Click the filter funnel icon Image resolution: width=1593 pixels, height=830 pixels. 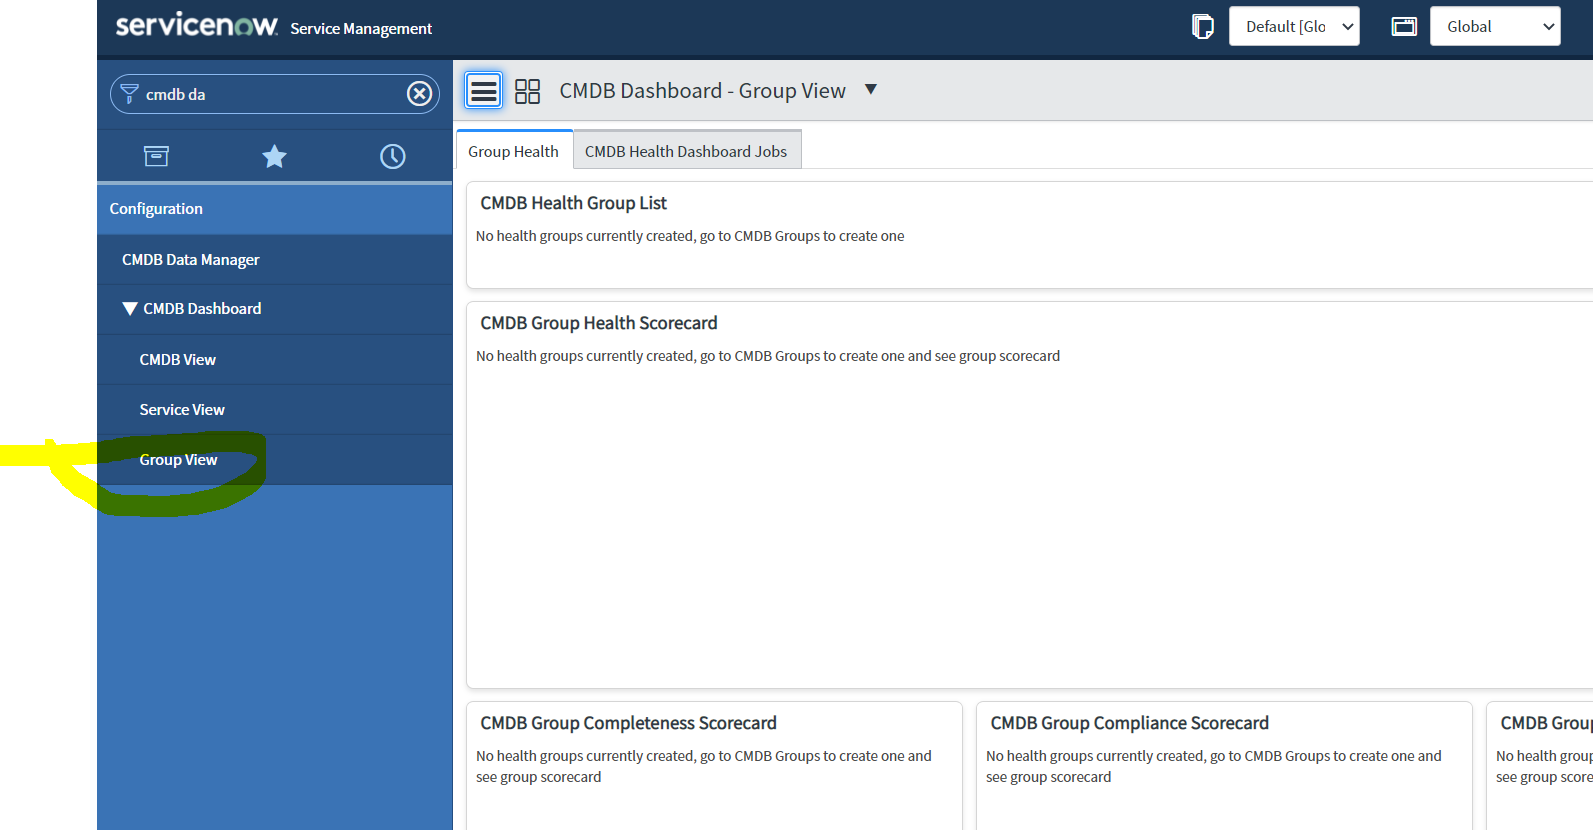[129, 94]
